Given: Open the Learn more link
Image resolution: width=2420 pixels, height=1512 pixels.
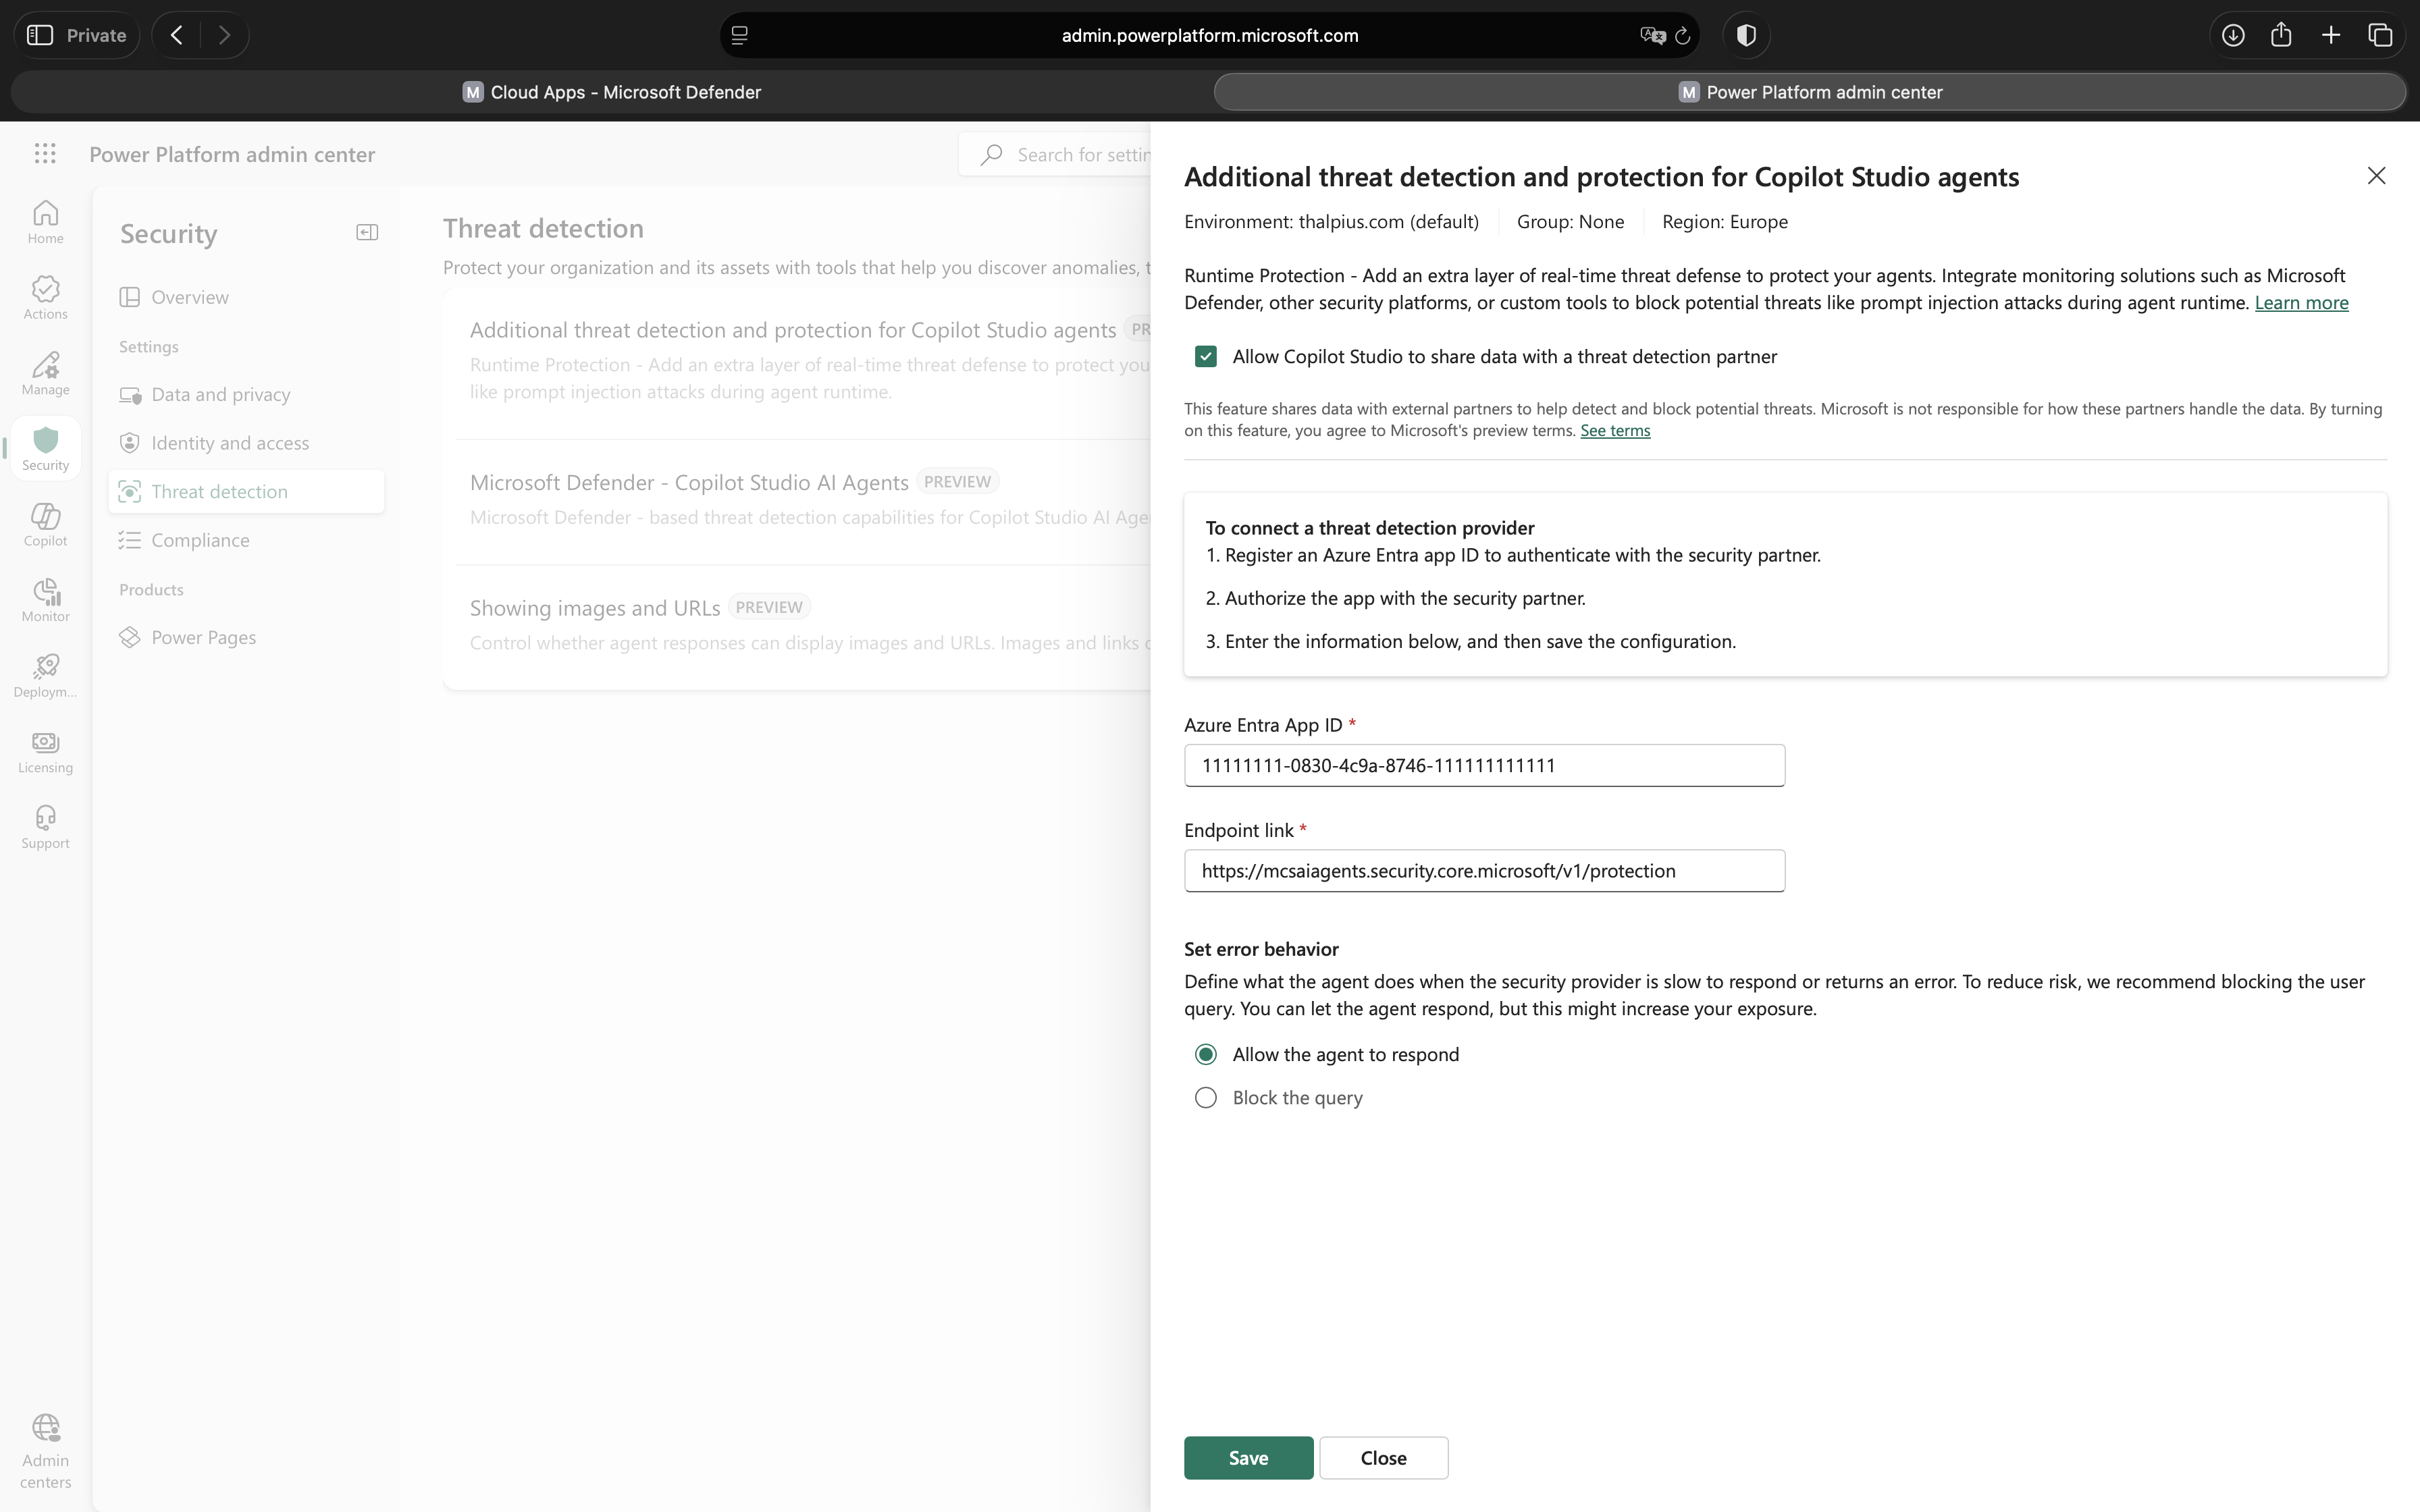Looking at the screenshot, I should 2301,303.
